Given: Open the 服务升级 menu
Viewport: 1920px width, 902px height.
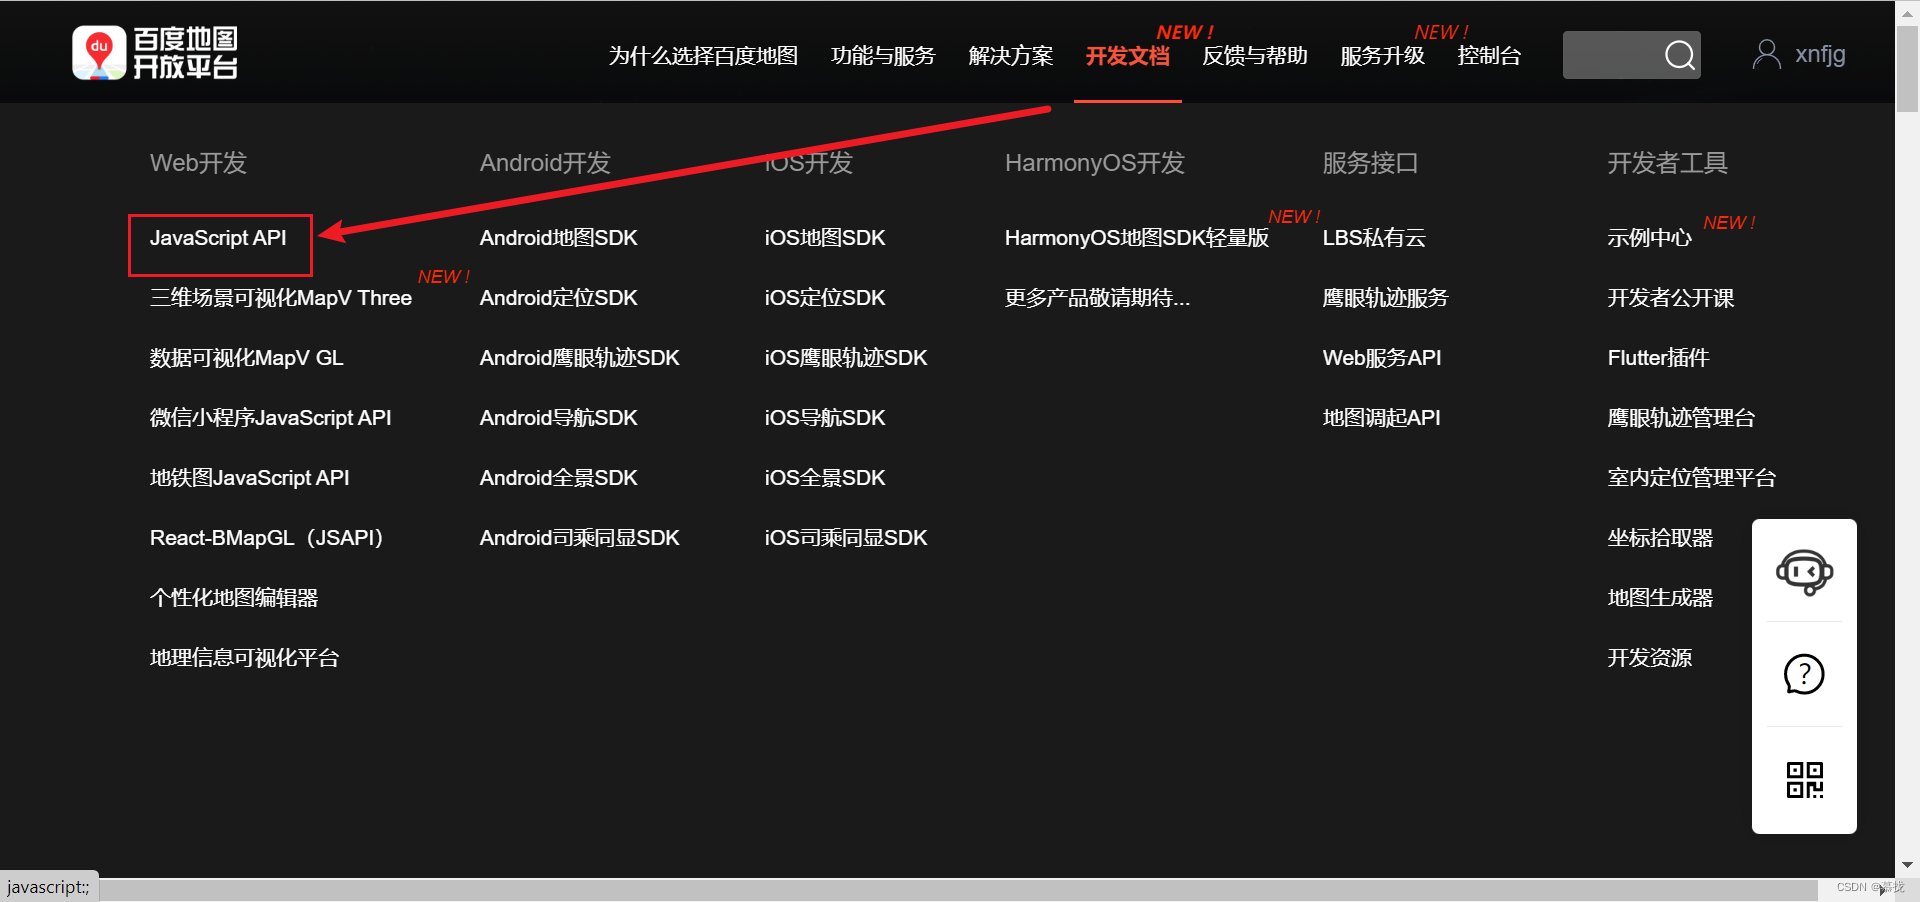Looking at the screenshot, I should tap(1382, 56).
